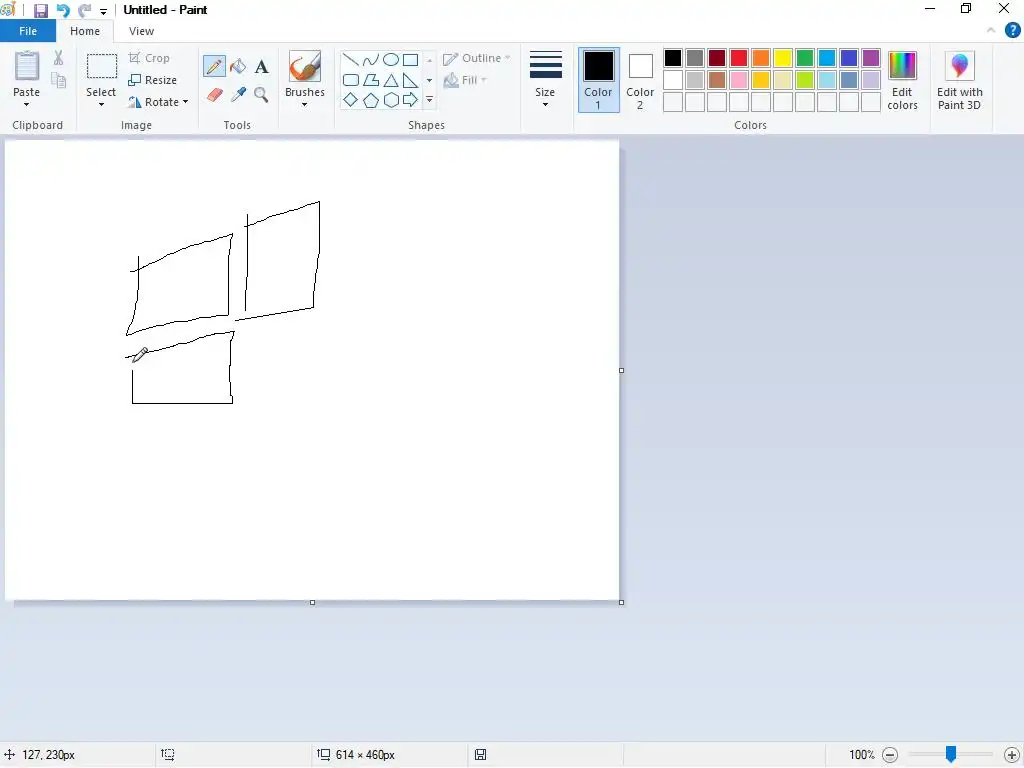
Task: Switch to the View tab
Action: tap(141, 31)
